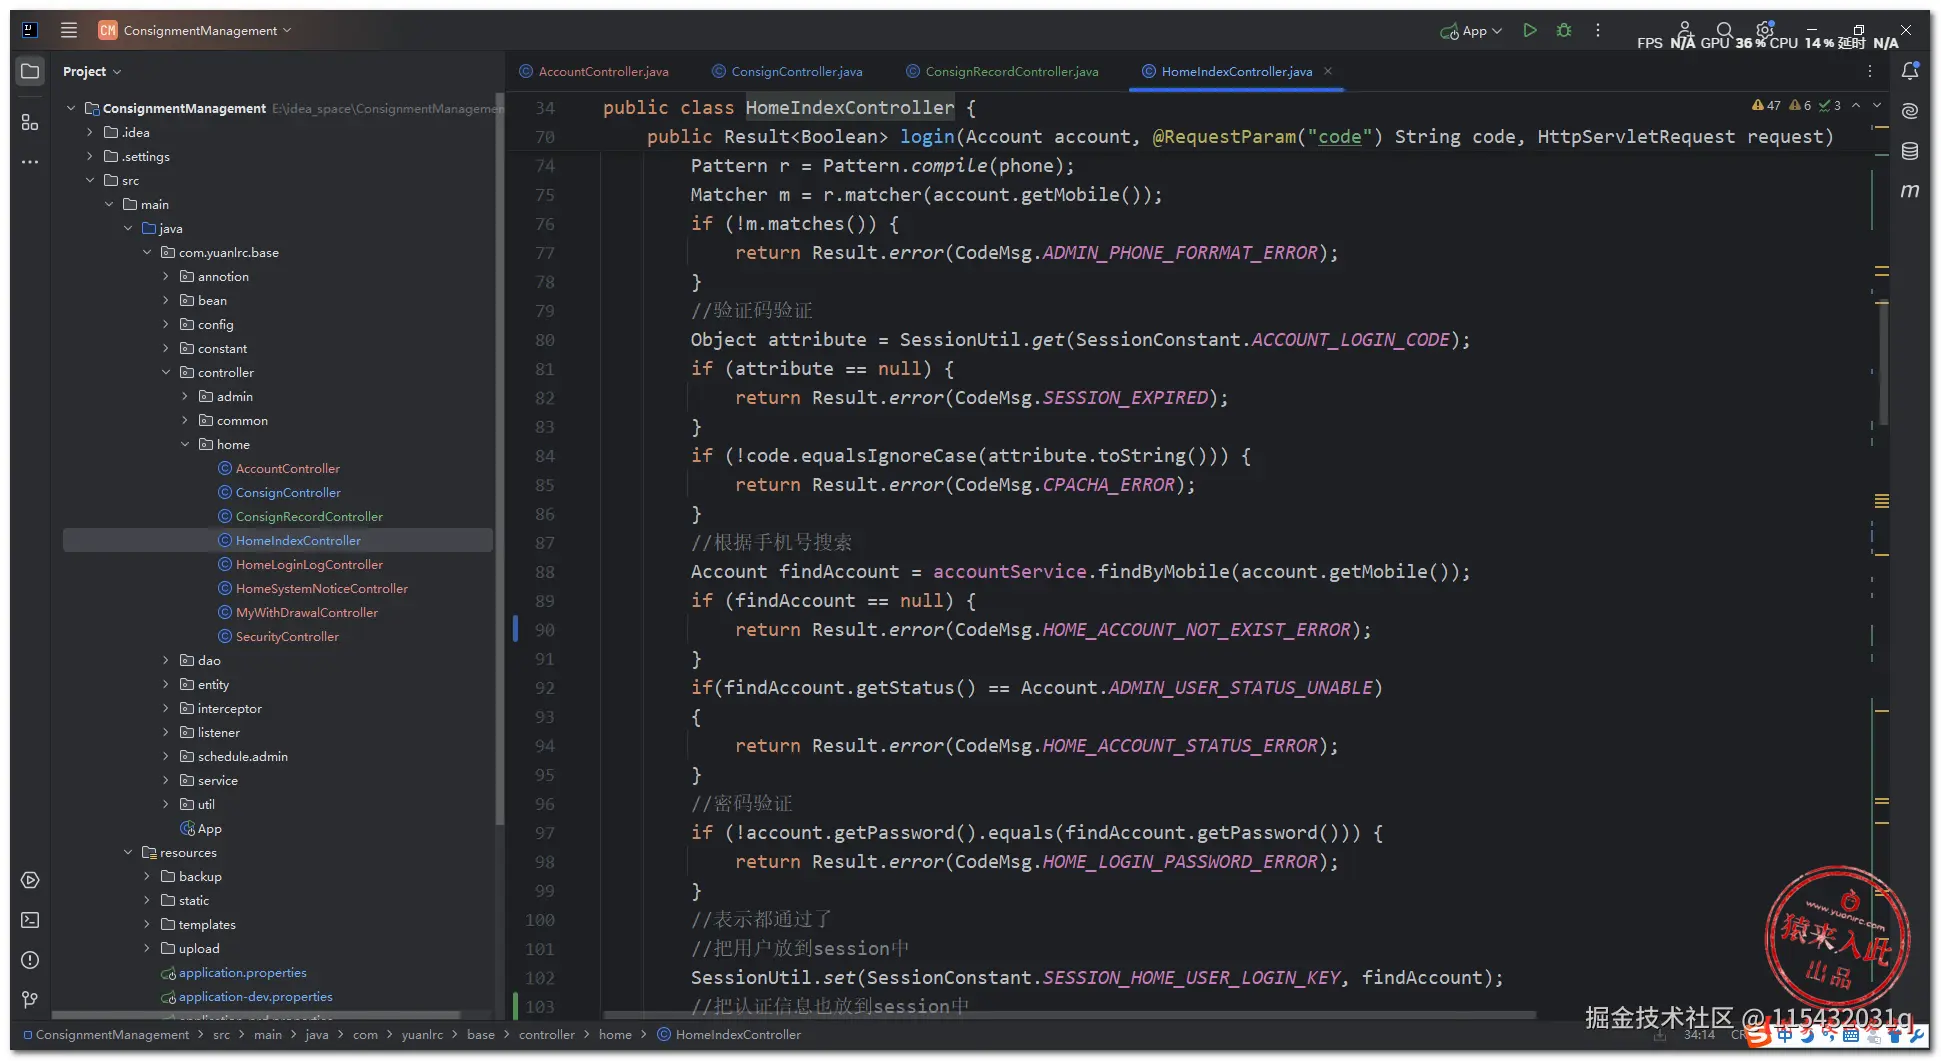Click line number 90 in gutter

pyautogui.click(x=544, y=629)
